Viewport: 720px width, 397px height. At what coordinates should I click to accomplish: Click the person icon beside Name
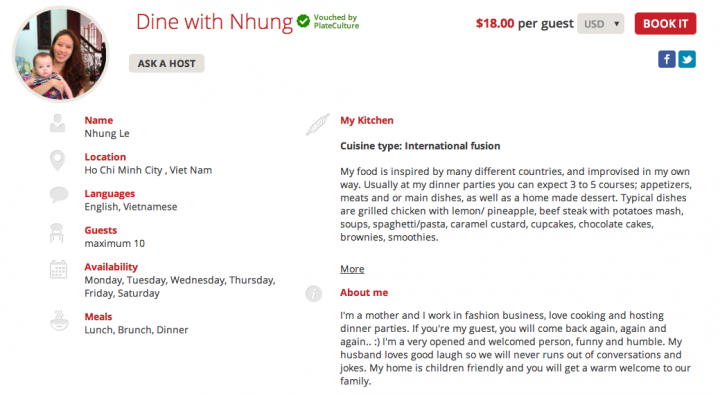click(57, 123)
